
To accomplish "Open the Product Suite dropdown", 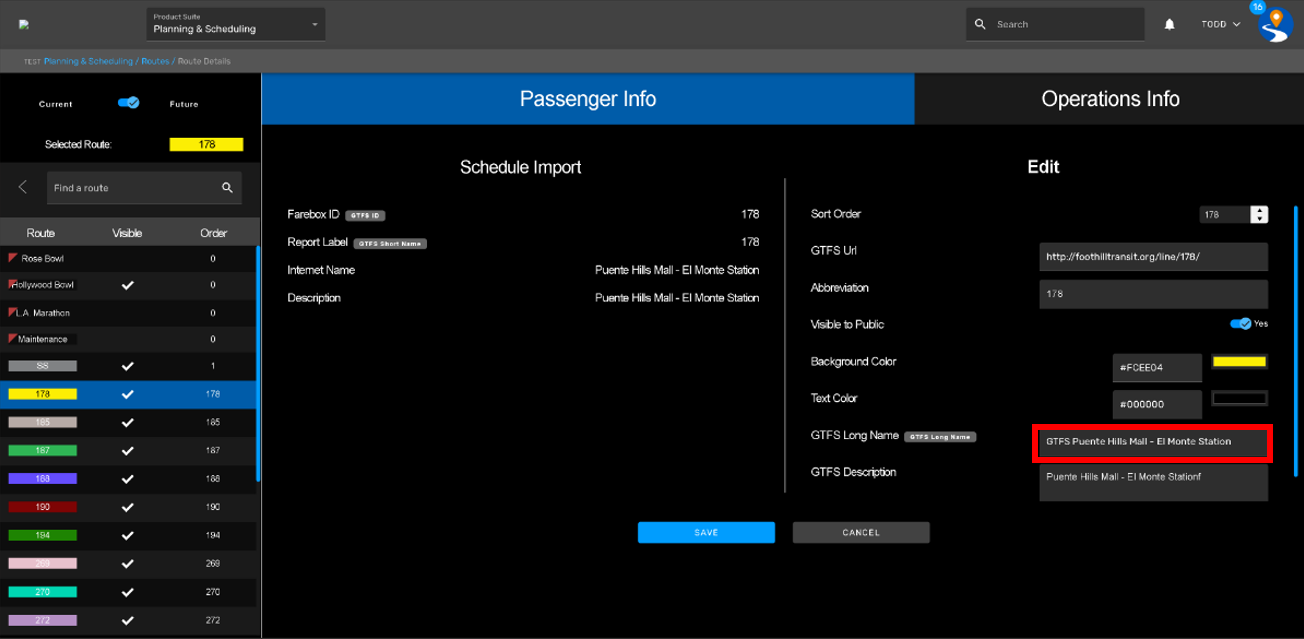I will coord(234,24).
